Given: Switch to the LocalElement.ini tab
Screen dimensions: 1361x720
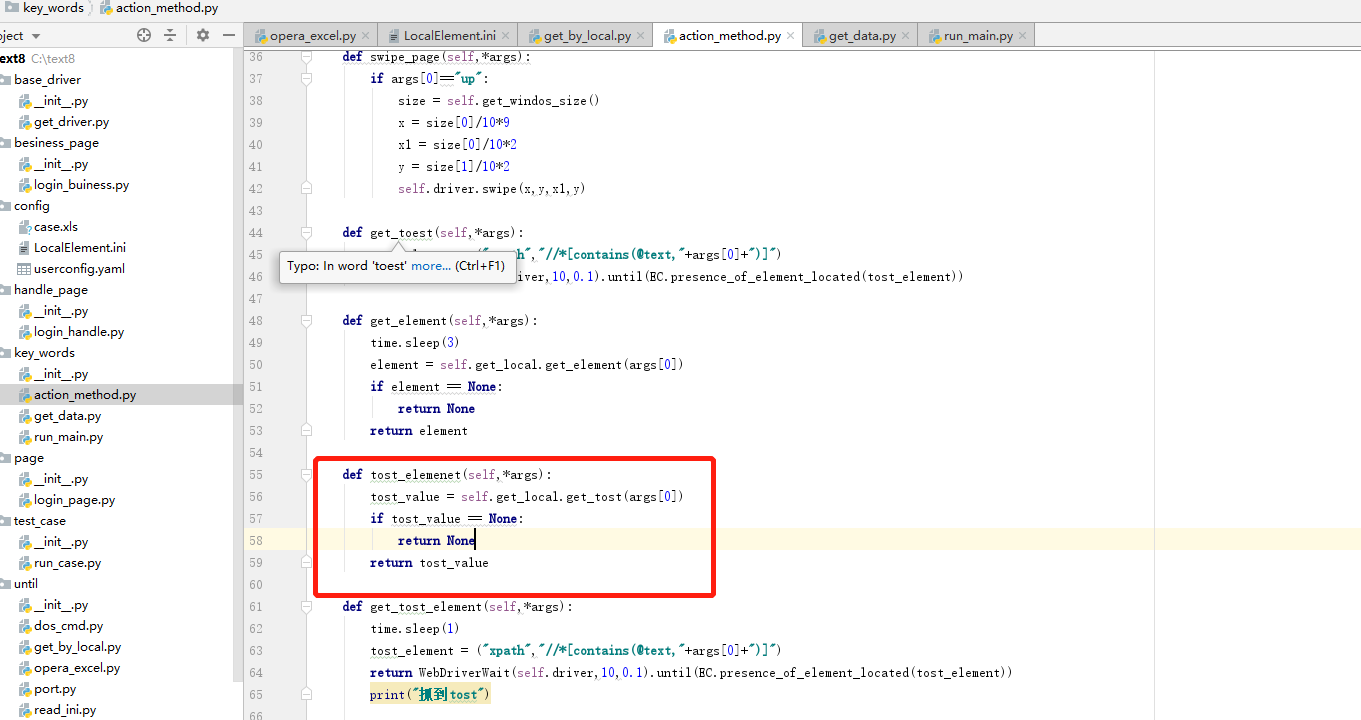Looking at the screenshot, I should click(x=449, y=36).
